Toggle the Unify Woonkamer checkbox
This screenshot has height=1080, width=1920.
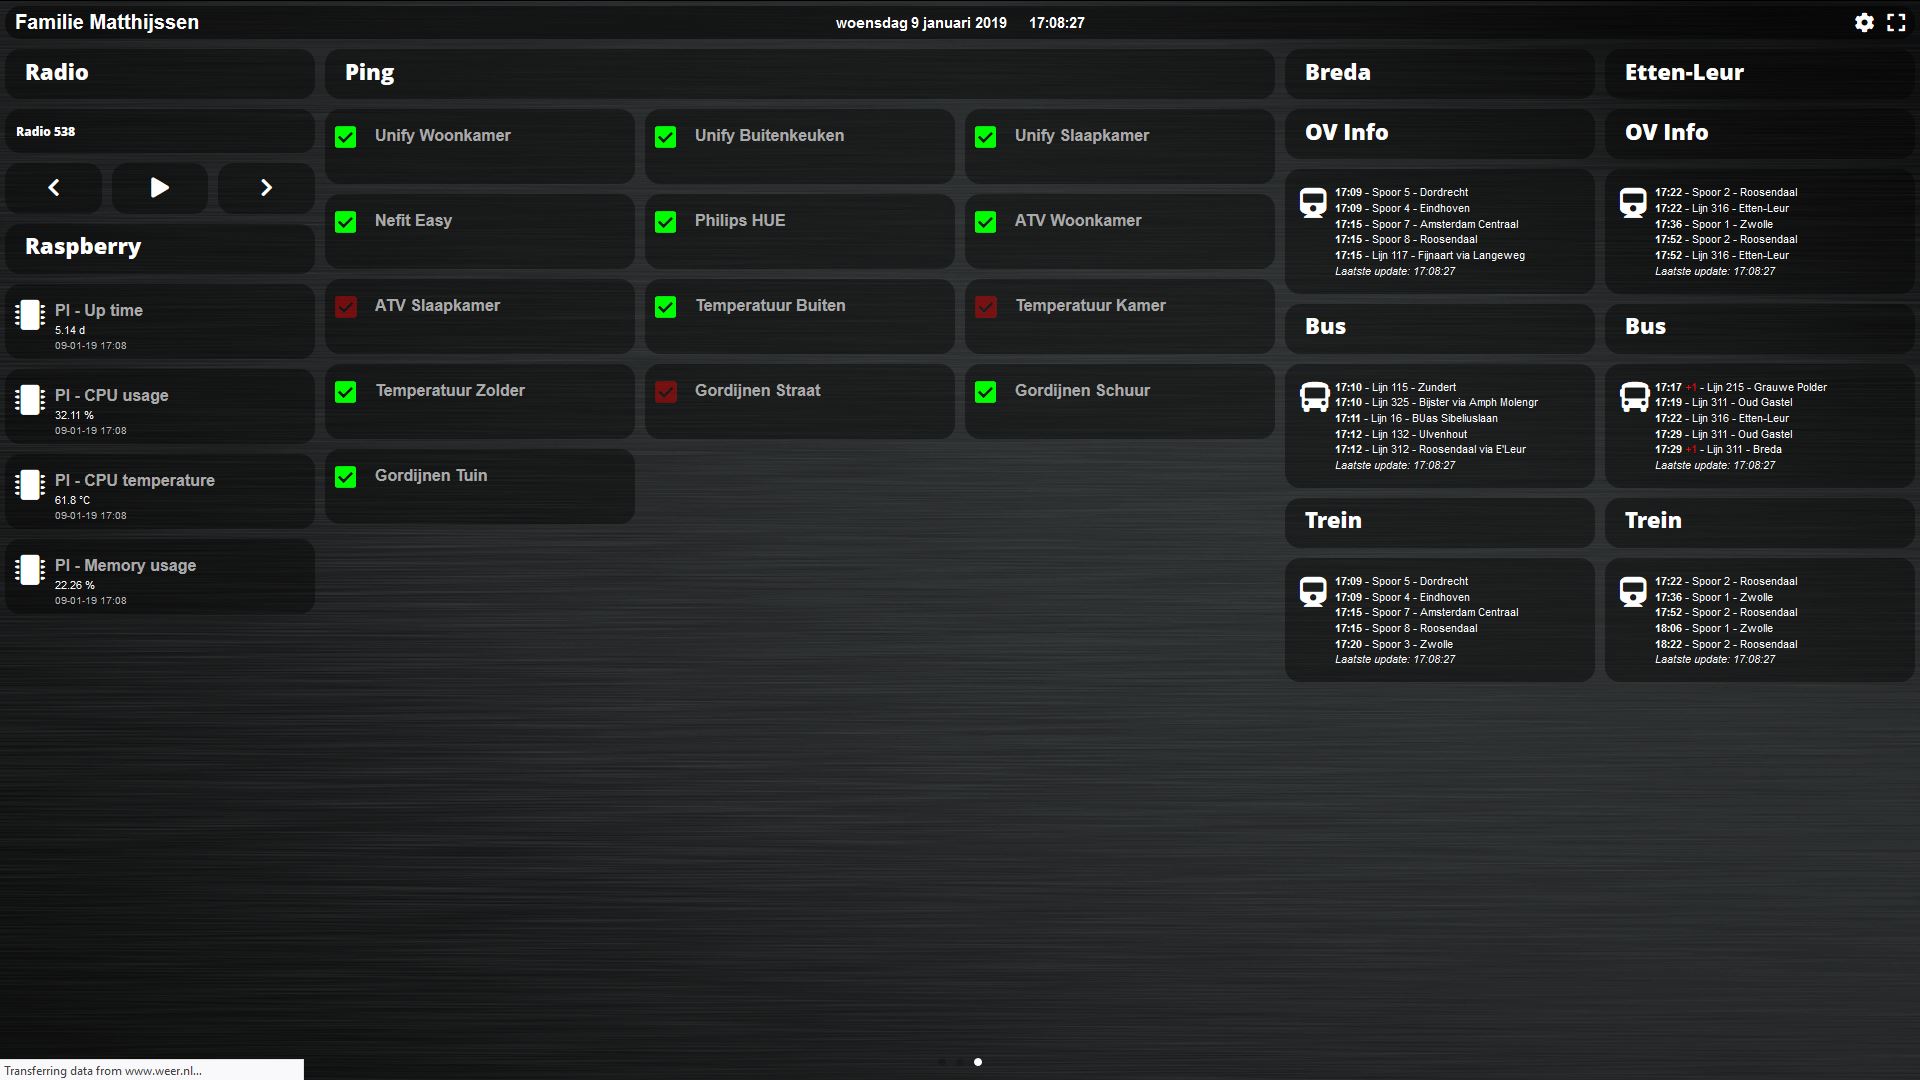point(346,137)
